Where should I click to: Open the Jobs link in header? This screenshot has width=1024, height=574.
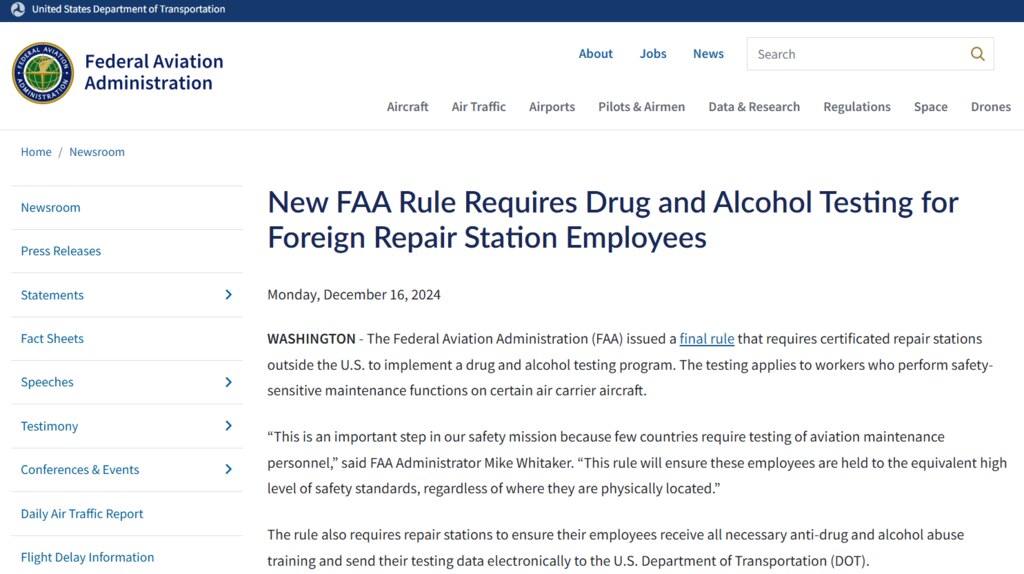pyautogui.click(x=652, y=54)
